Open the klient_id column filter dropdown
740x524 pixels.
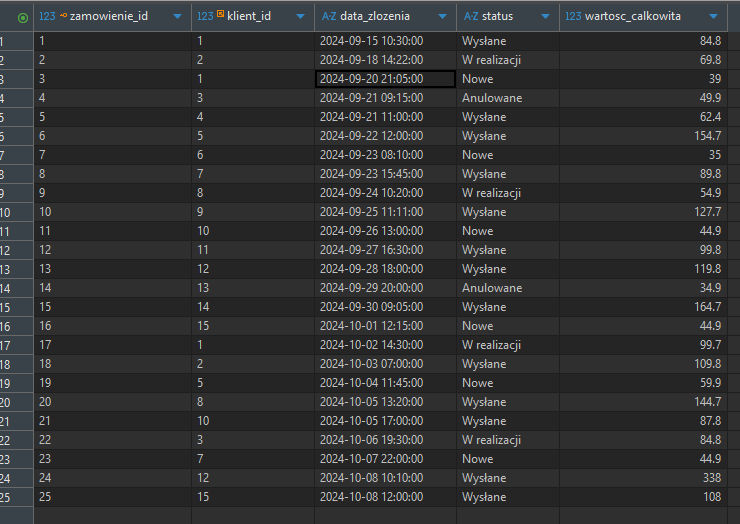click(x=301, y=17)
